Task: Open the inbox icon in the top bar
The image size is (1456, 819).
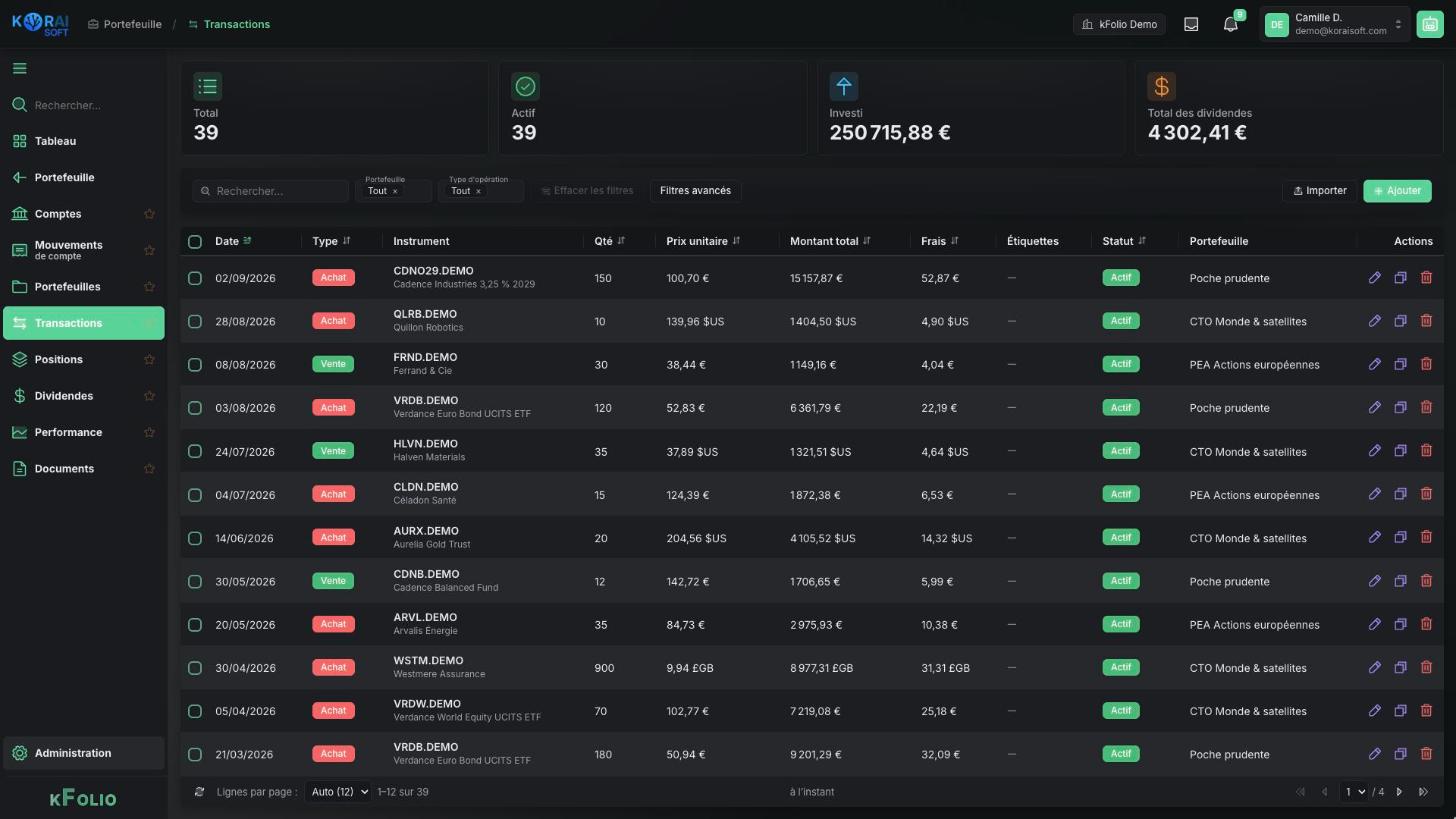Action: [x=1191, y=24]
